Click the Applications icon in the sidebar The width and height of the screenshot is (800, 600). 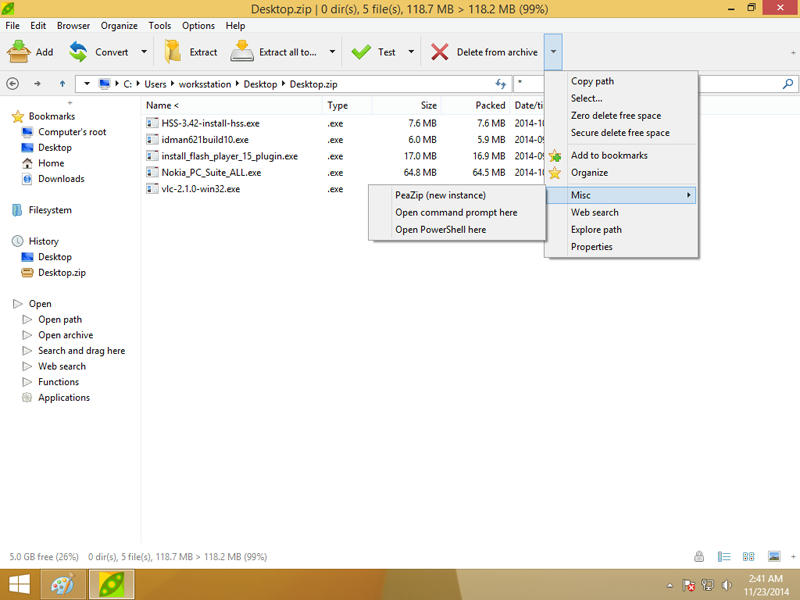[27, 398]
